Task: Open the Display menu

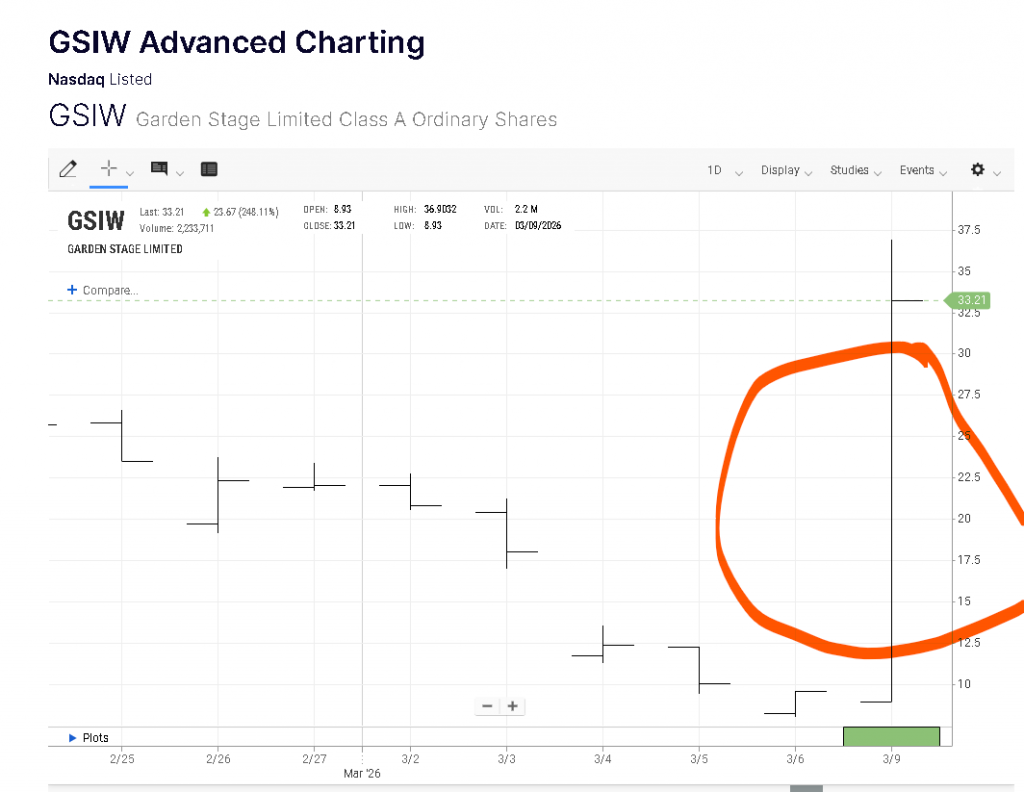Action: tap(786, 171)
